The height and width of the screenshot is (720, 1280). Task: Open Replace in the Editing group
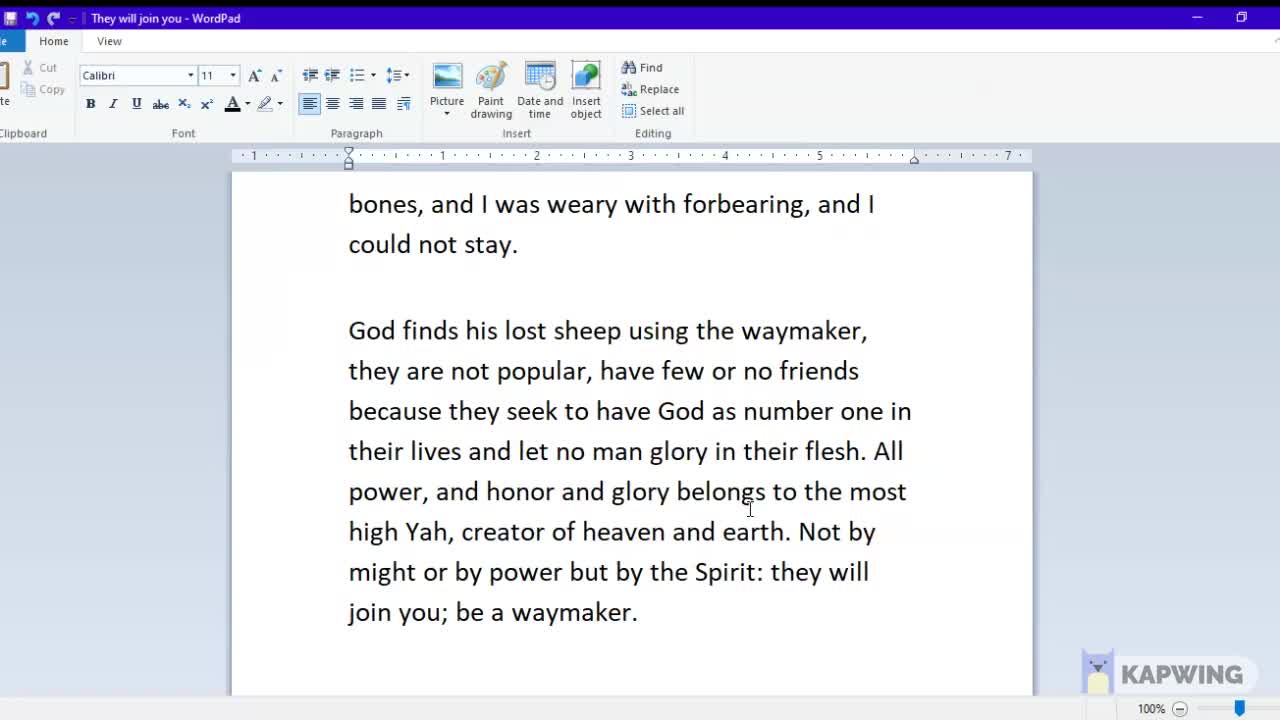coord(650,89)
